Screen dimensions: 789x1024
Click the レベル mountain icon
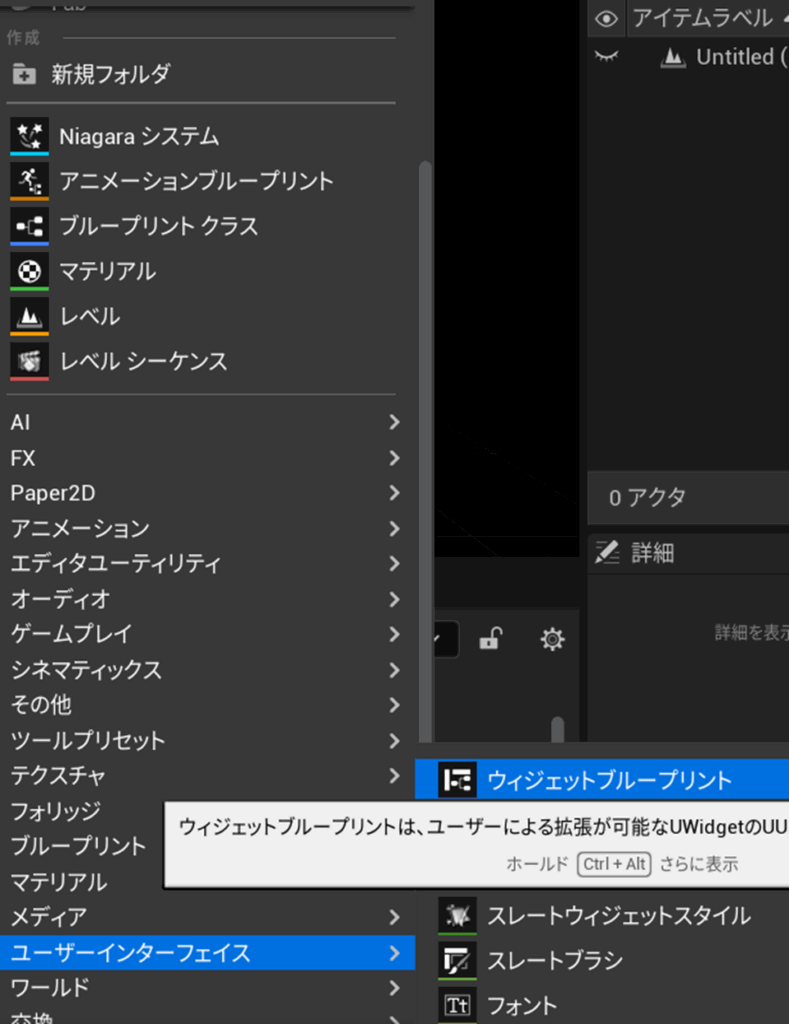[x=29, y=316]
